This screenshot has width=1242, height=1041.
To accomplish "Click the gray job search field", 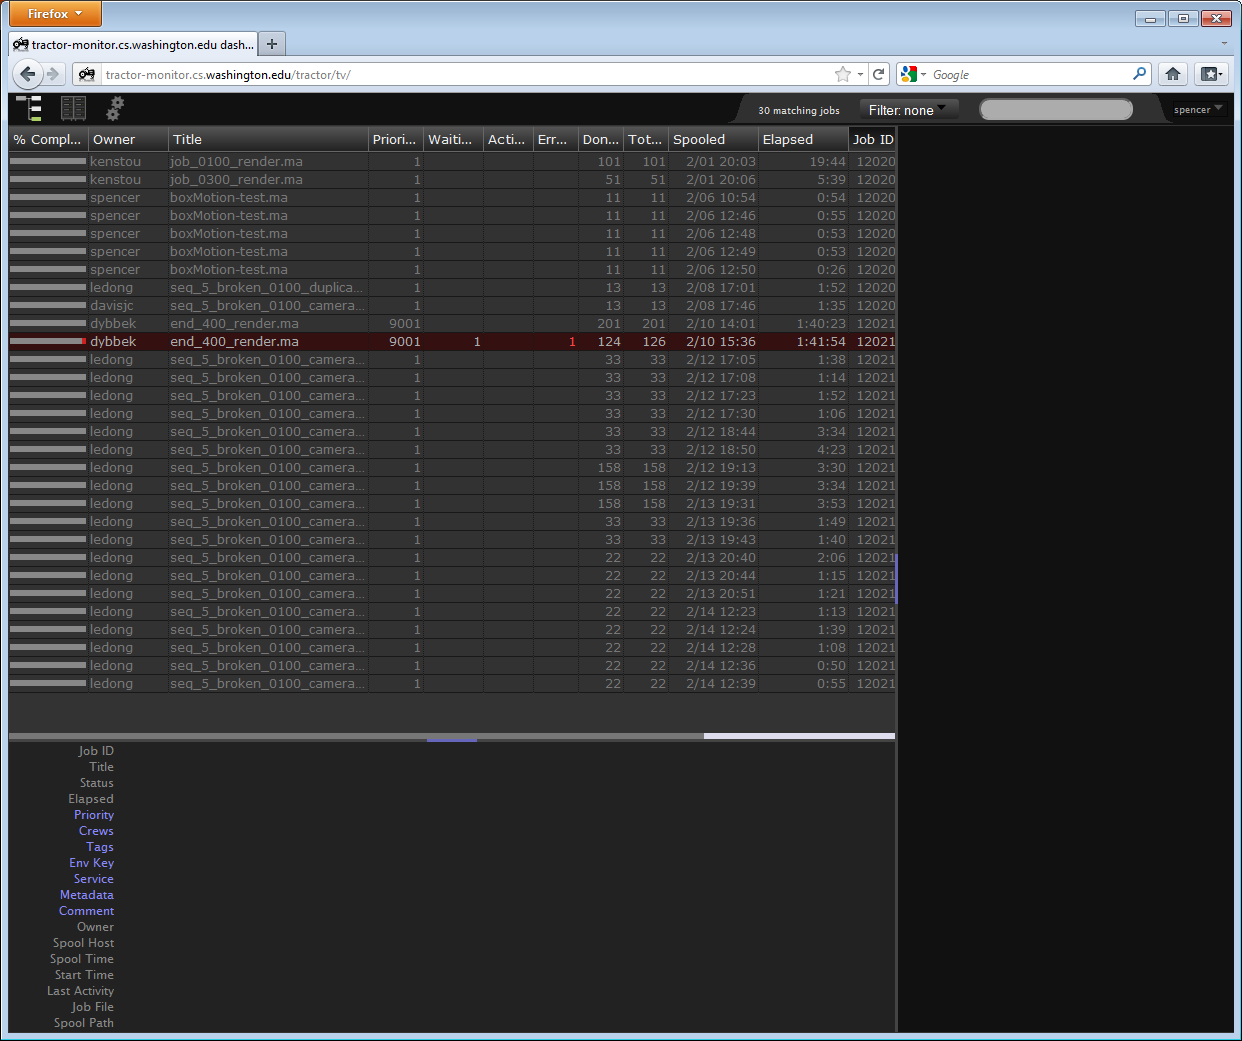I will click(1056, 110).
